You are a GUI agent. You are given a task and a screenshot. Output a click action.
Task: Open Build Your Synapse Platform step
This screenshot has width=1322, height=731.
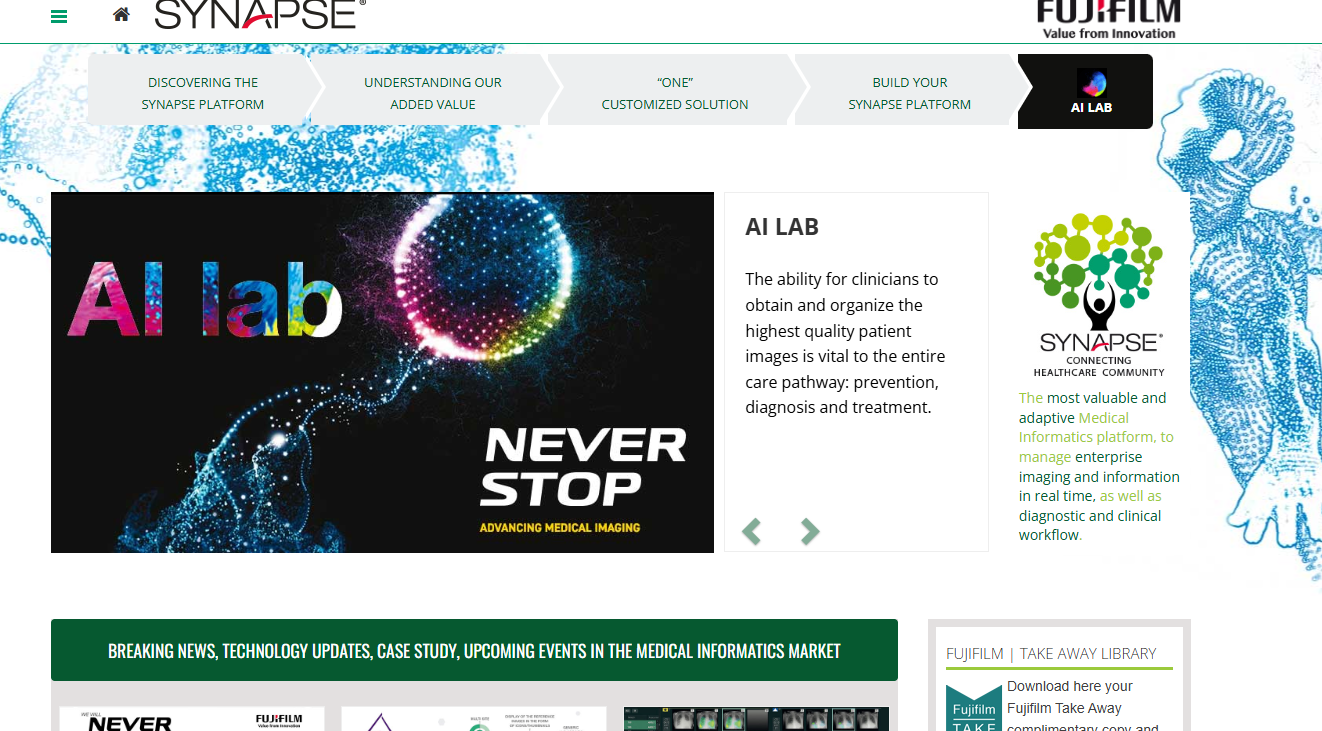click(910, 93)
